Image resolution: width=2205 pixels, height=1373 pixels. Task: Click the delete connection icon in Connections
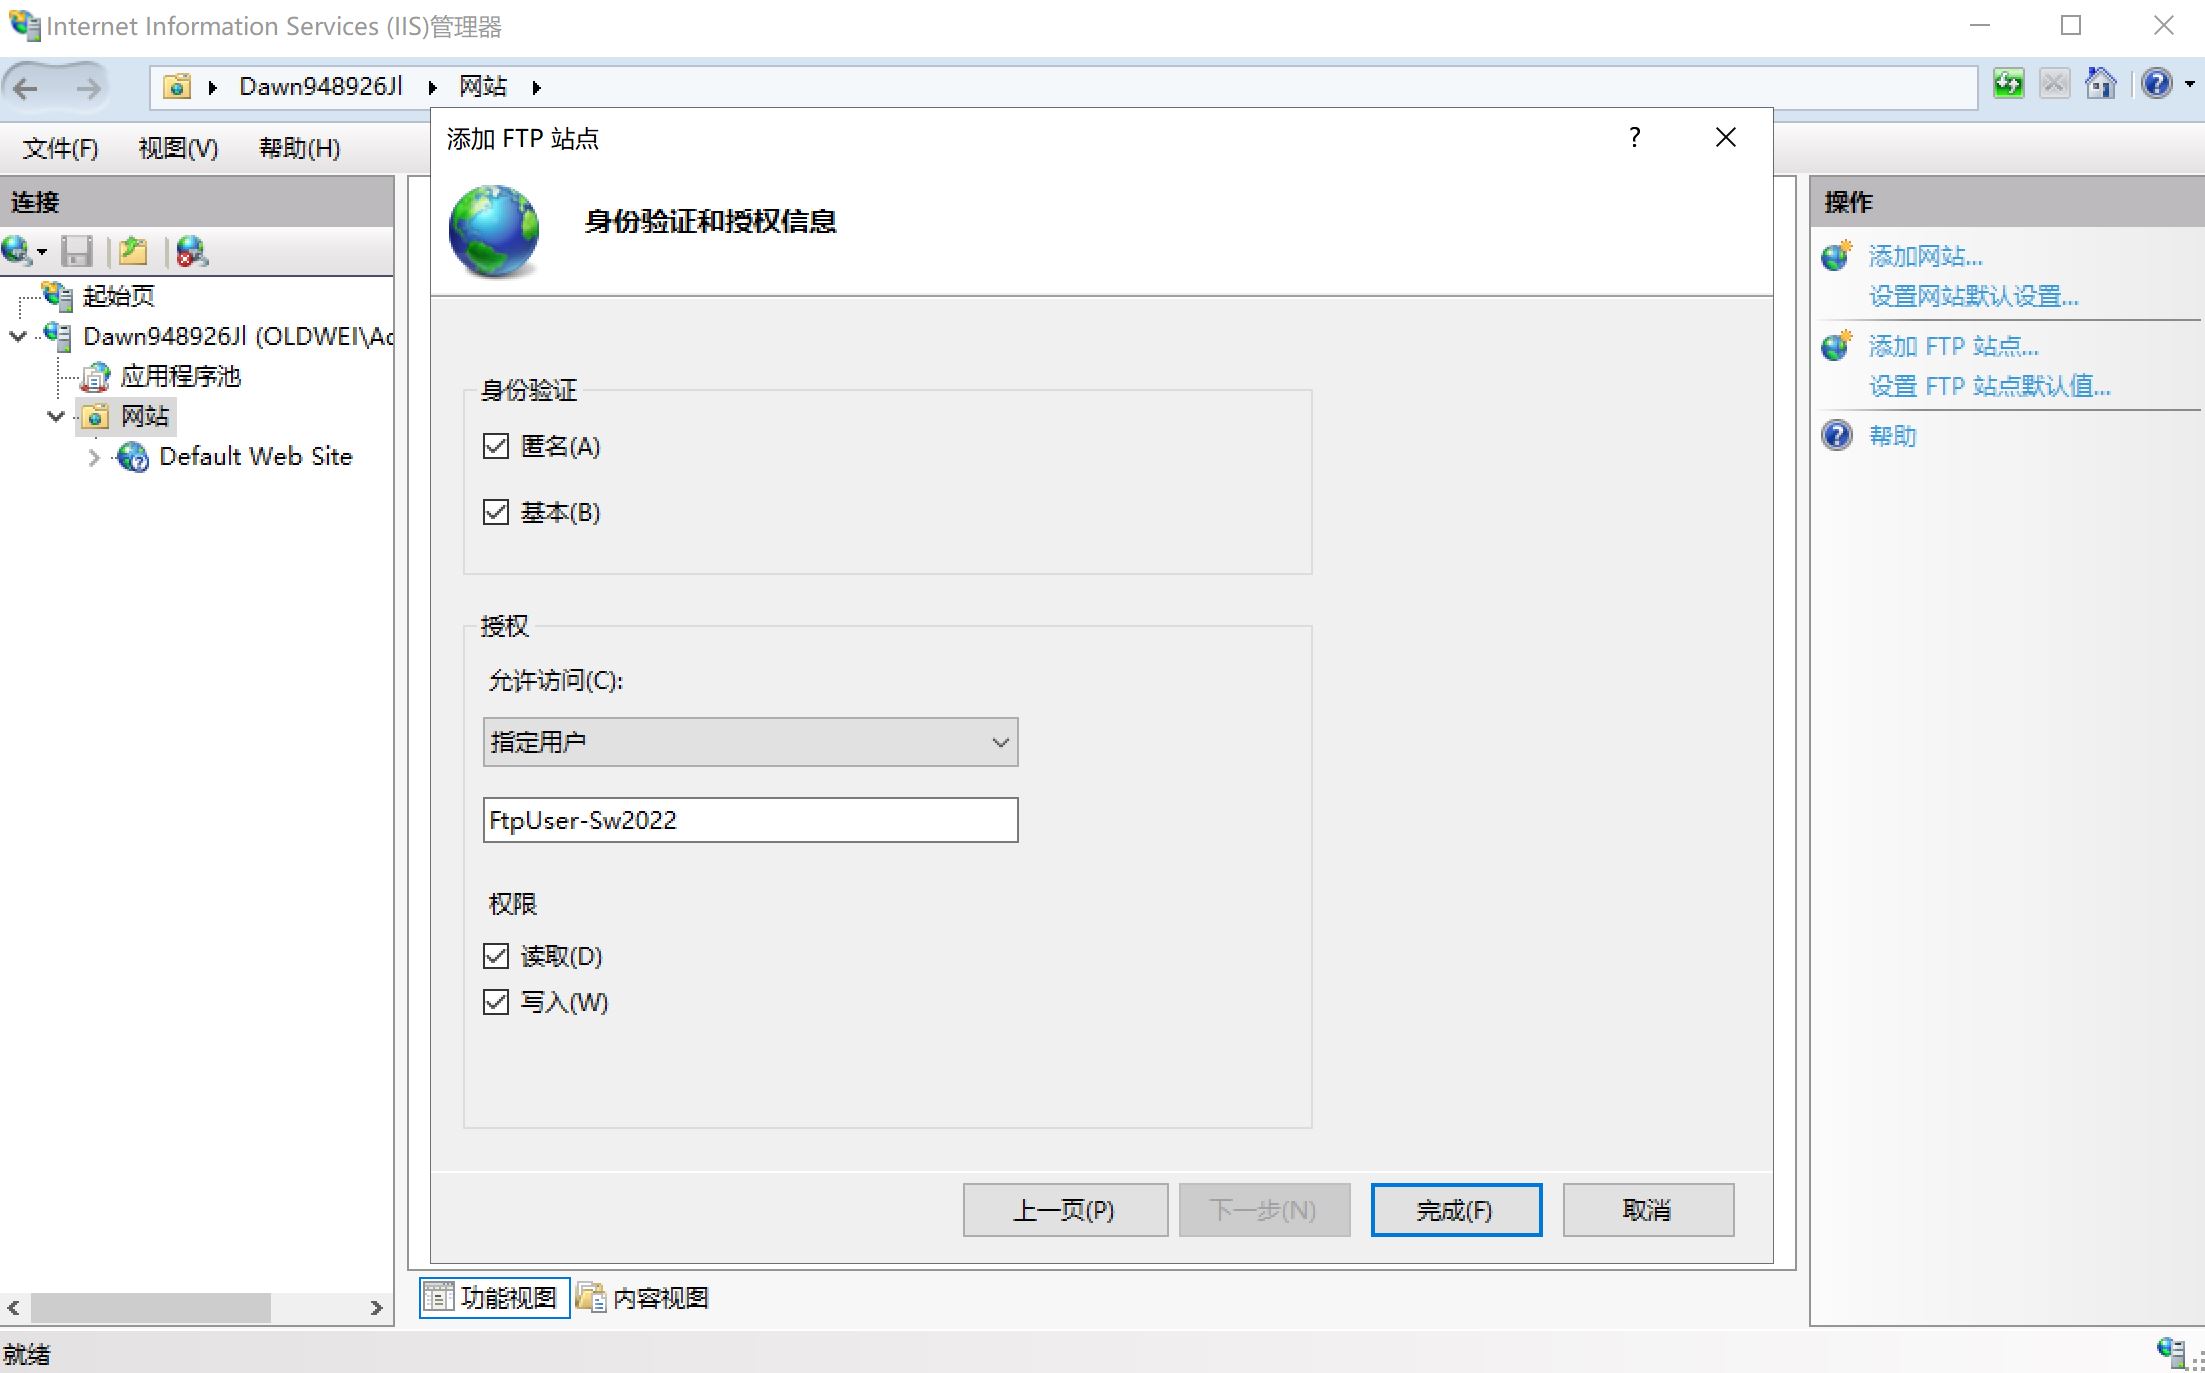[191, 251]
